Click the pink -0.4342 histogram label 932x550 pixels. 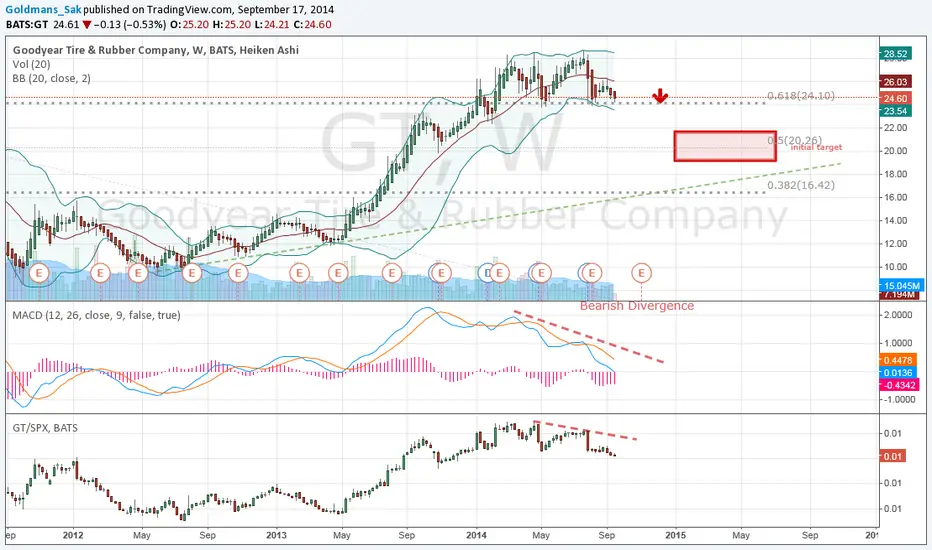[x=899, y=385]
